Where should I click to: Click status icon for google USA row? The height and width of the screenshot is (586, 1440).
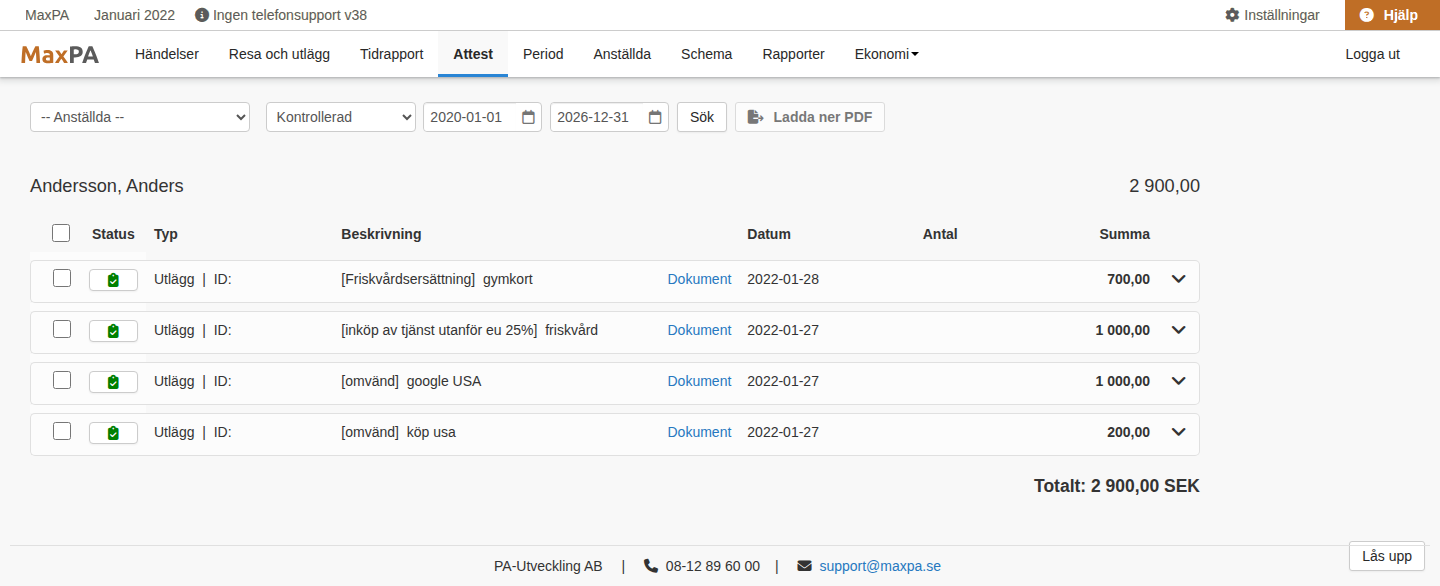(x=113, y=382)
